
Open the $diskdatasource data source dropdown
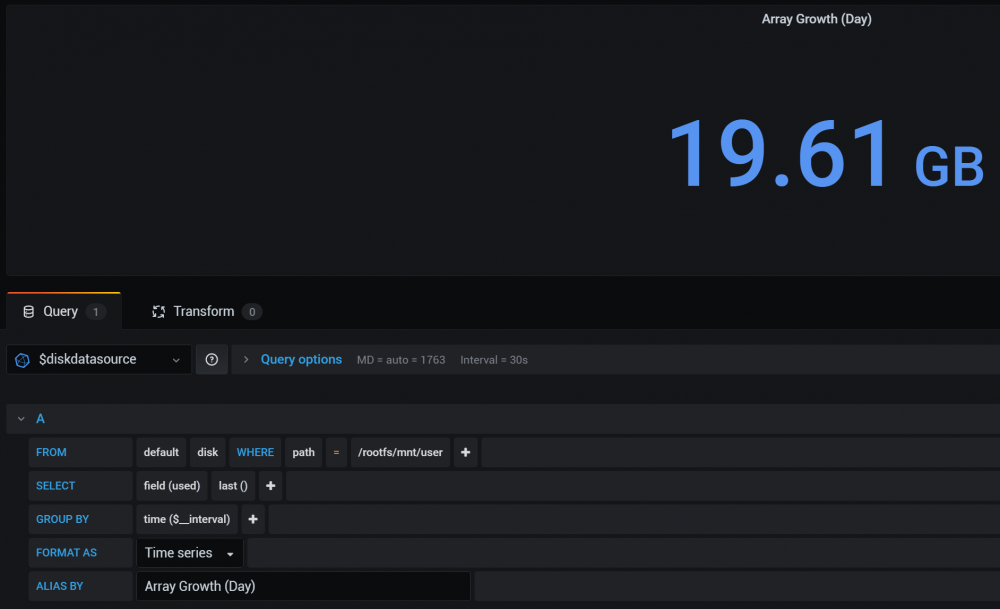click(x=99, y=360)
